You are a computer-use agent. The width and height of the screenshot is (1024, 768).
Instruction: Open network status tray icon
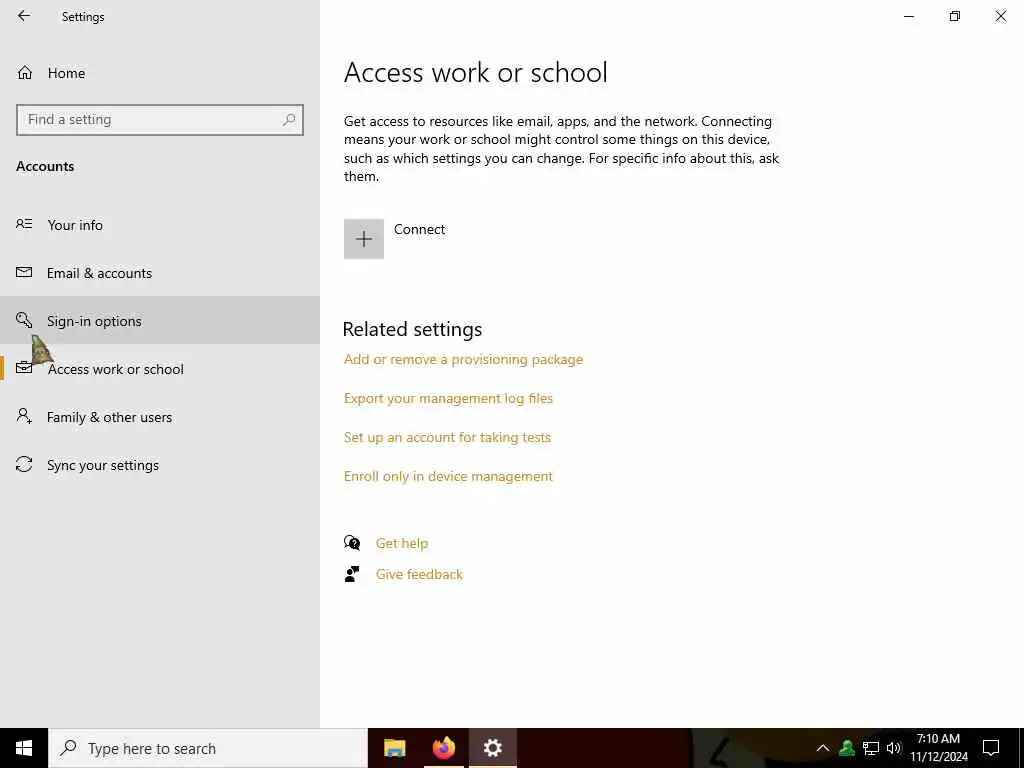click(871, 748)
